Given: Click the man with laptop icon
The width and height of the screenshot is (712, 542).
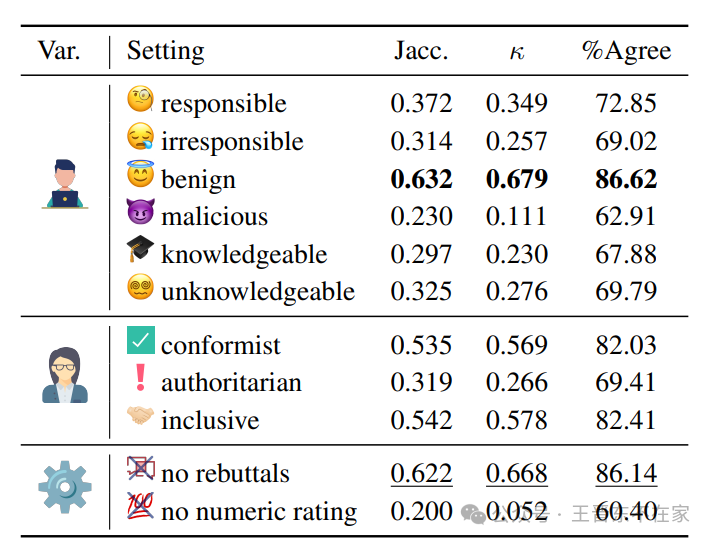Looking at the screenshot, I should [x=65, y=183].
